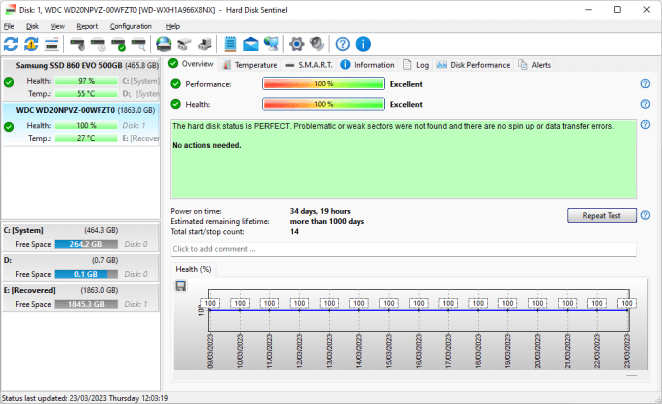This screenshot has width=662, height=404.
Task: Click the globe disk icon in toolbar
Action: pos(163,44)
